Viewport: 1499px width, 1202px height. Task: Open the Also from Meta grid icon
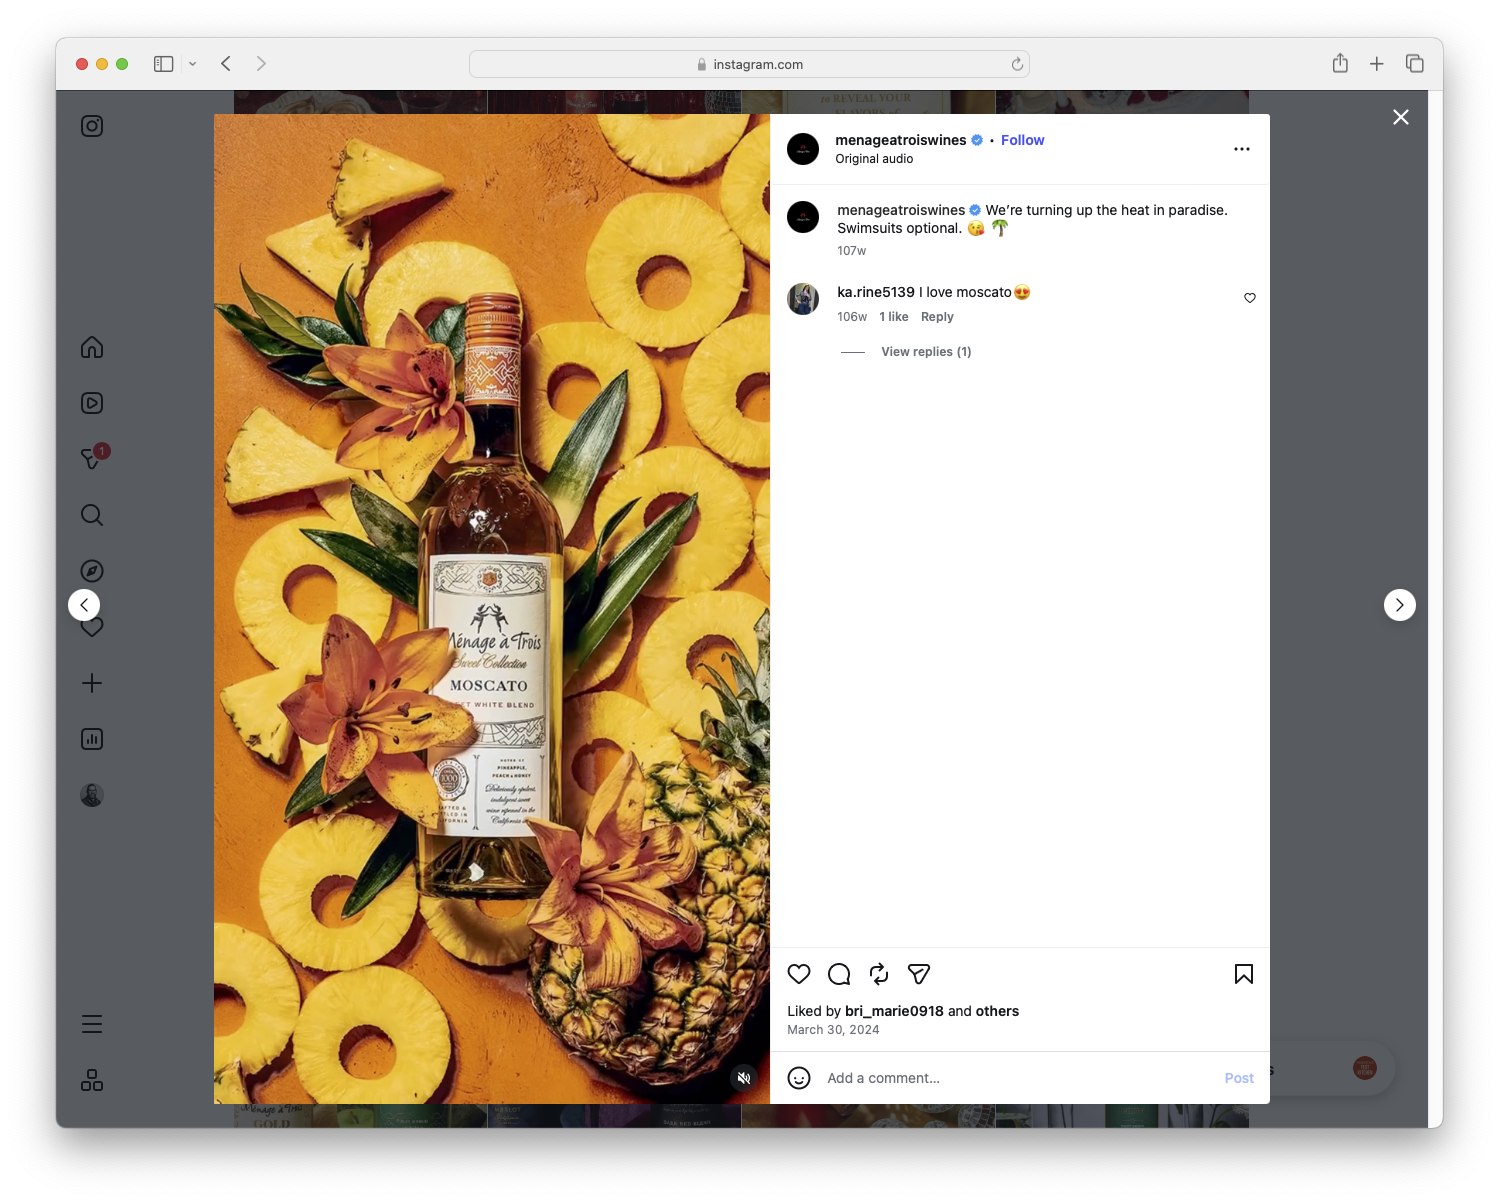pos(92,1080)
